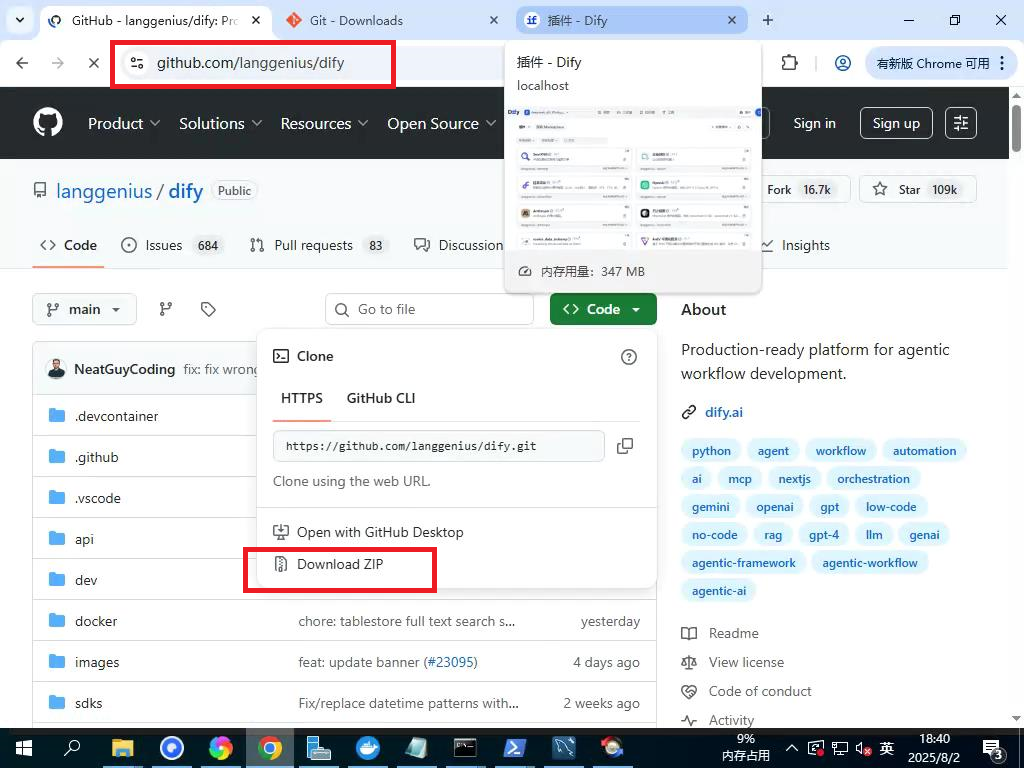Copy the HTTPS clone URL
Image resolution: width=1024 pixels, height=768 pixels.
pos(625,446)
